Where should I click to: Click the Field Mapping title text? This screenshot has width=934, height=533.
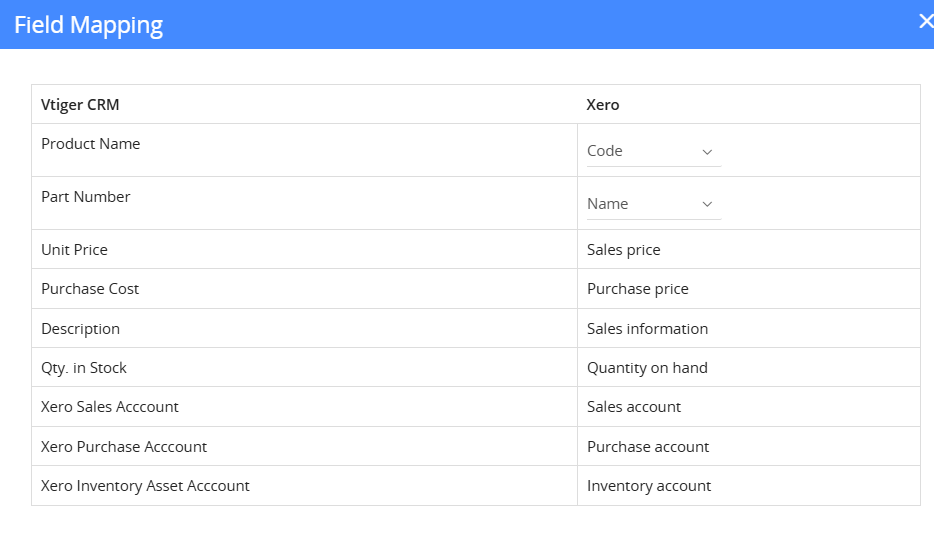(88, 25)
